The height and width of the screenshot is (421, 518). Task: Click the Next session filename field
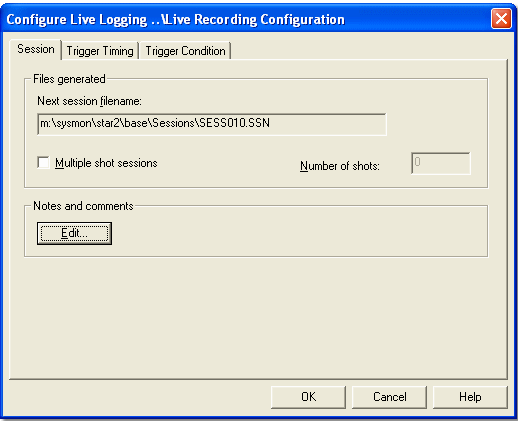click(x=212, y=124)
